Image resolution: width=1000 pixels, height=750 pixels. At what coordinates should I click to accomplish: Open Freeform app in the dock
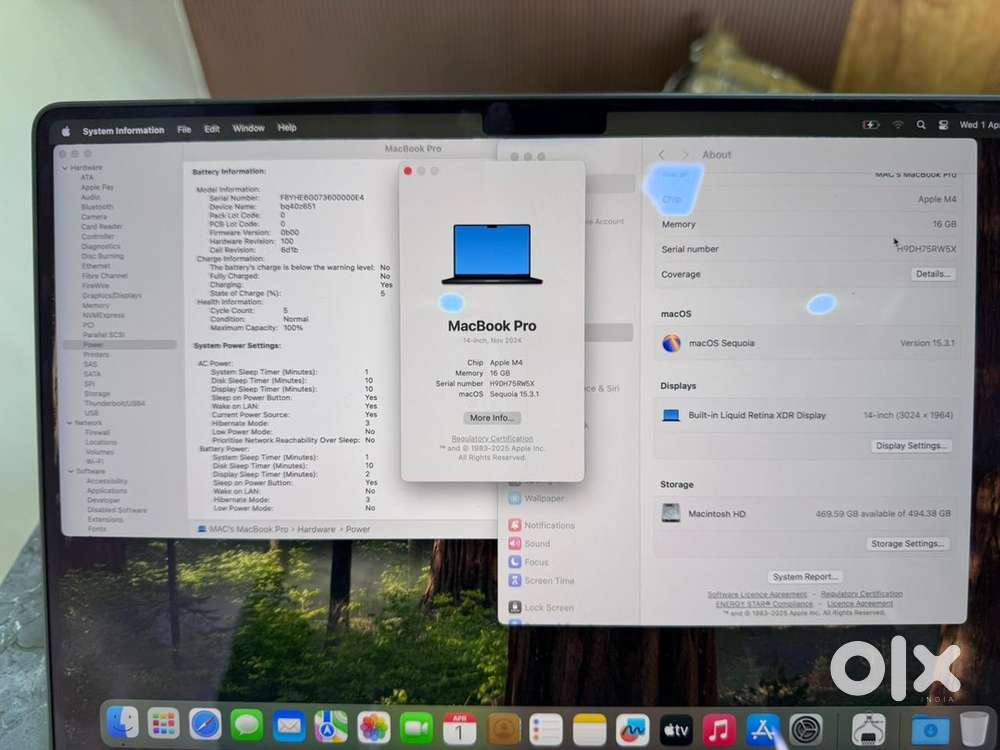632,730
